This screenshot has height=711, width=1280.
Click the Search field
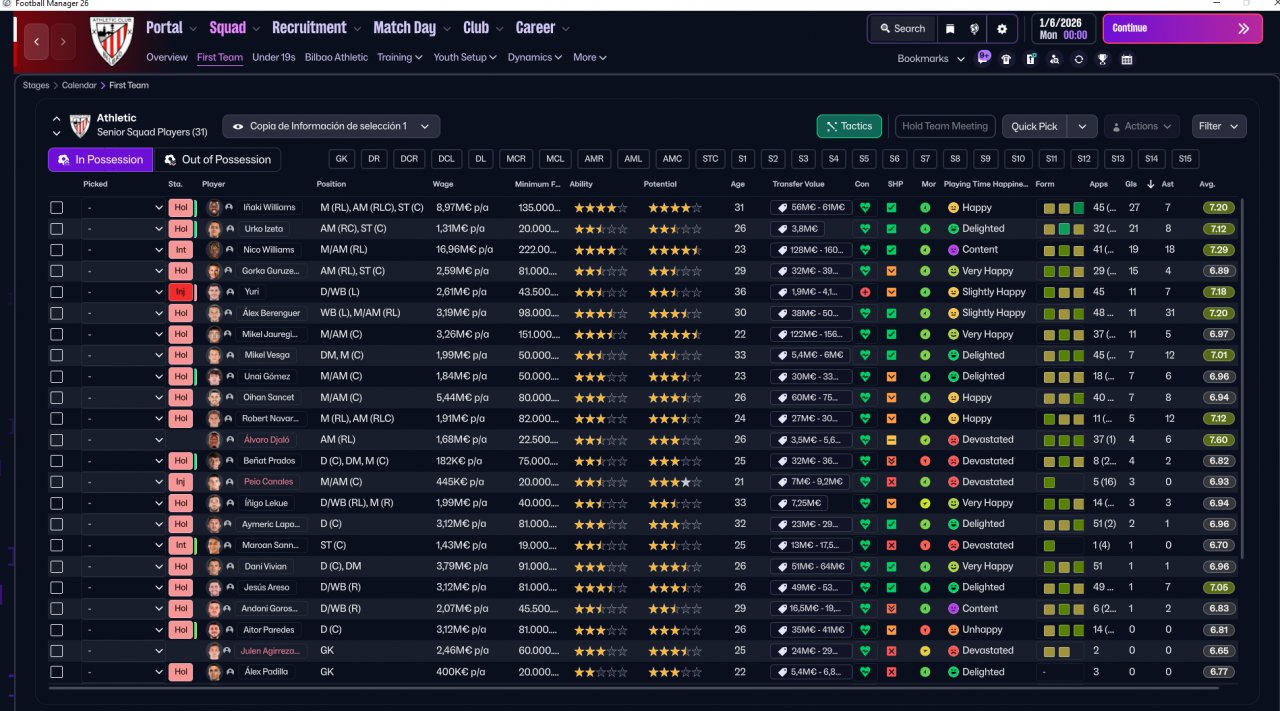[x=902, y=29]
